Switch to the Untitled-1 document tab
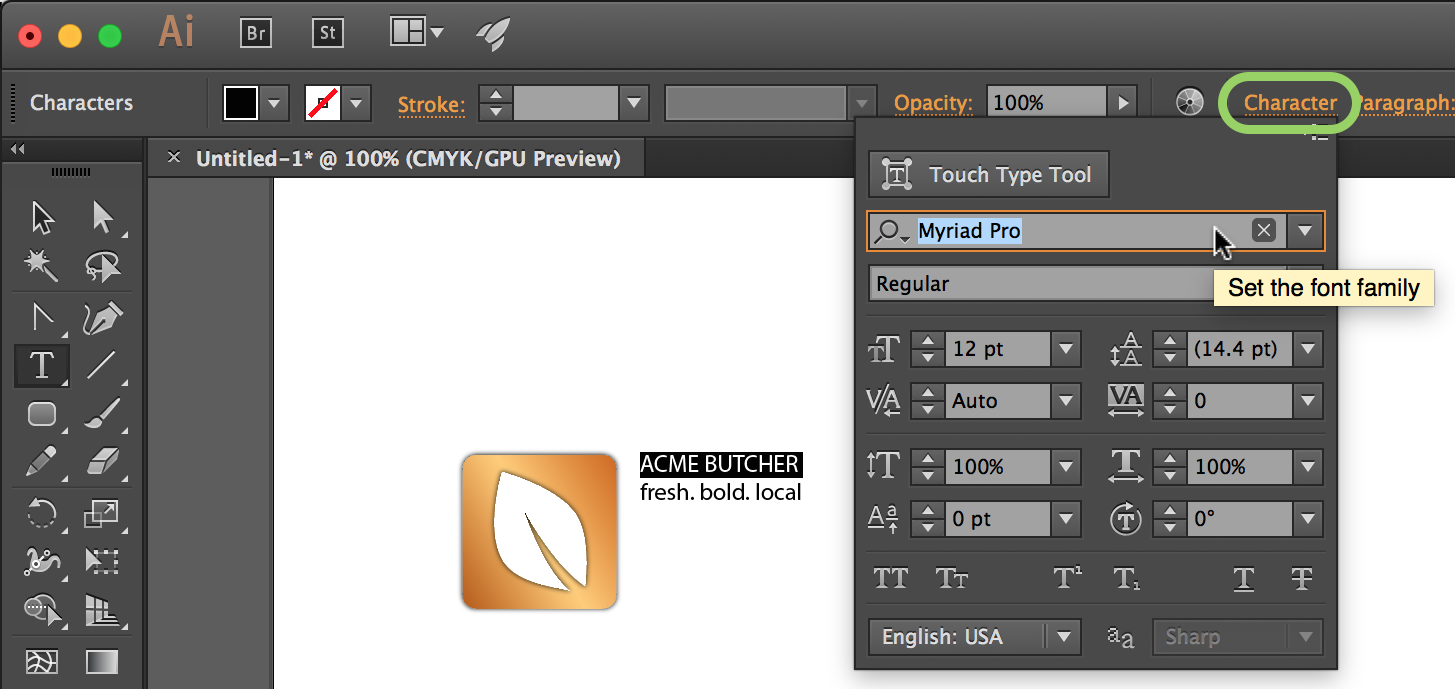Viewport: 1455px width, 689px height. click(x=407, y=158)
